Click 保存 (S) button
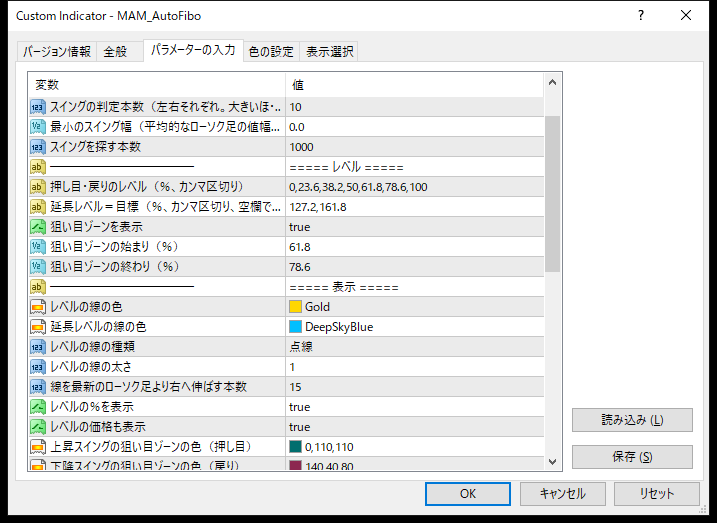The width and height of the screenshot is (717, 523). pos(632,457)
